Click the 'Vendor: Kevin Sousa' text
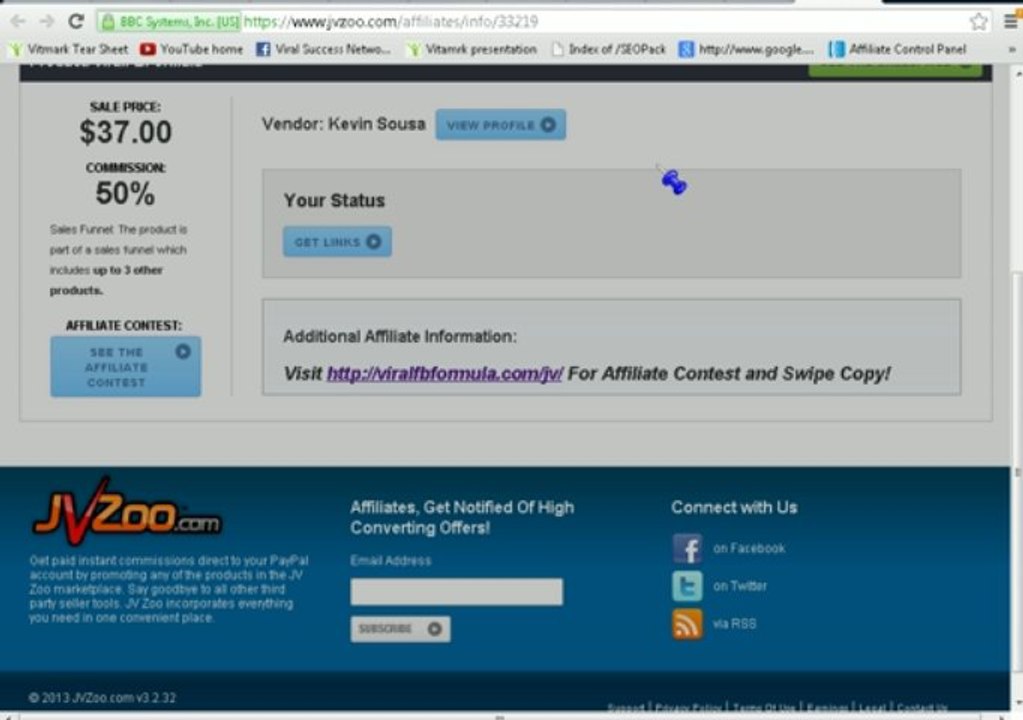Screen dimensions: 1023x720 point(343,124)
